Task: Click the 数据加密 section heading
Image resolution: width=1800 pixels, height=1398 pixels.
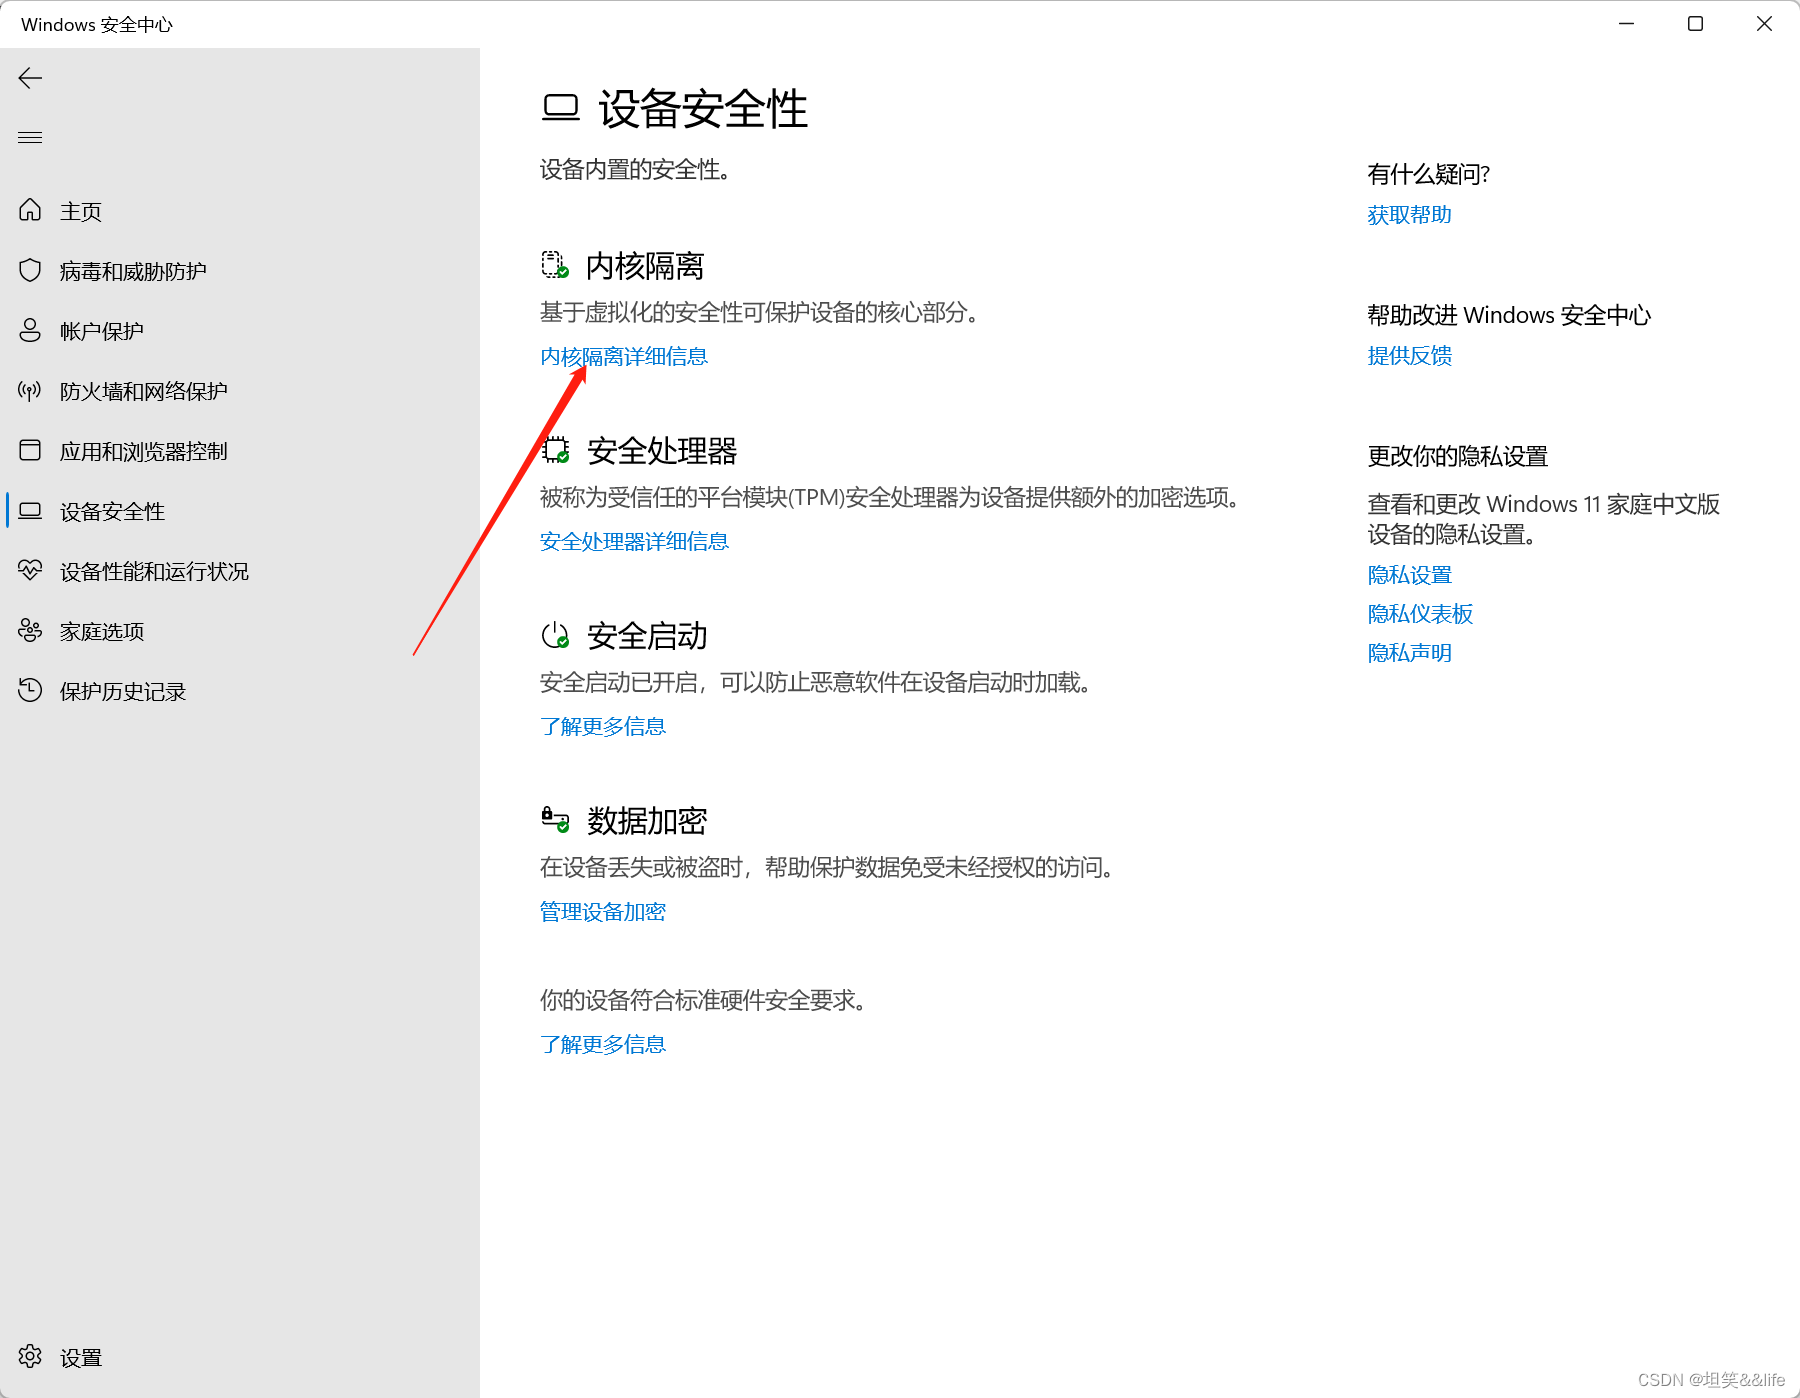Action: pyautogui.click(x=647, y=821)
